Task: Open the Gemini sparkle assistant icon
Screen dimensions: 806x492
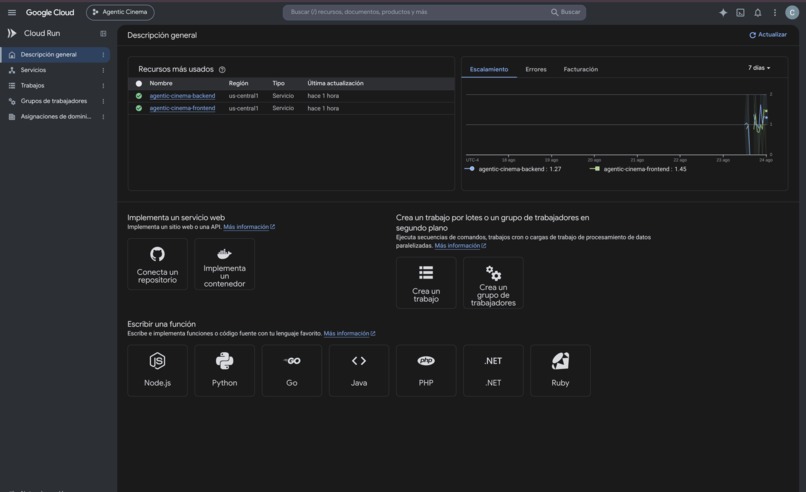Action: click(723, 12)
